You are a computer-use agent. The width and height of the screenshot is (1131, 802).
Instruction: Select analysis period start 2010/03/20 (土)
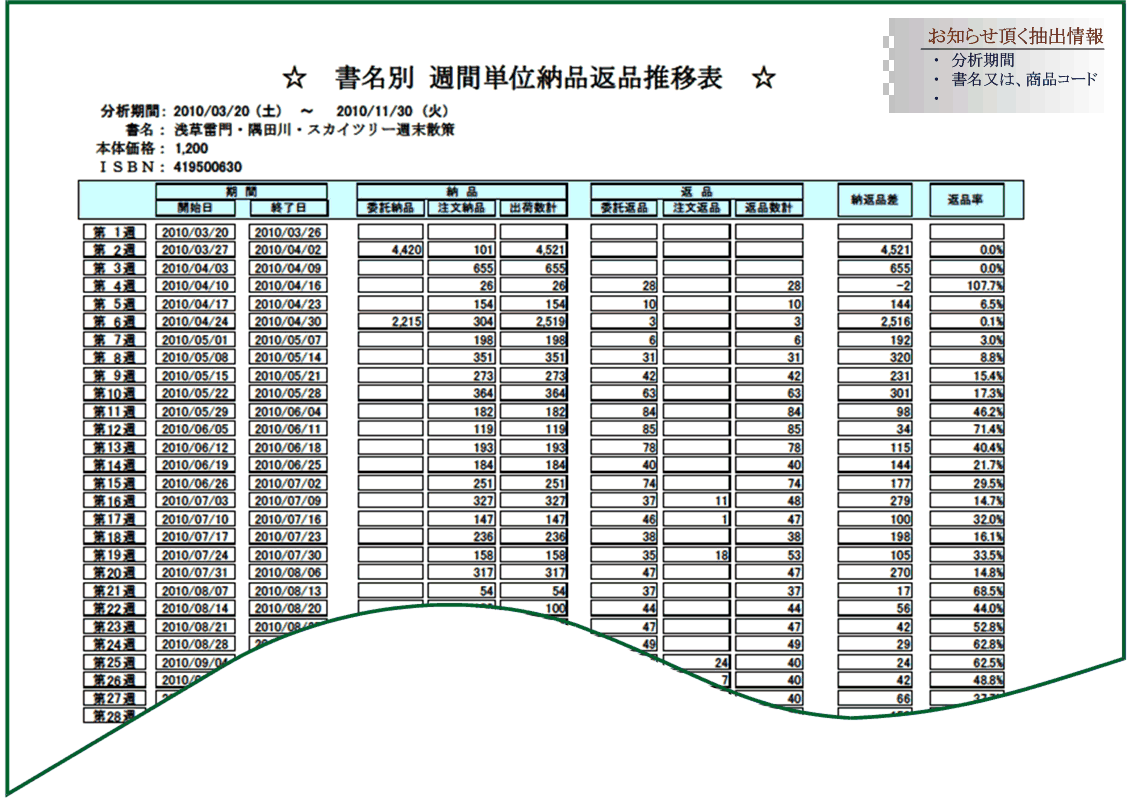tap(227, 111)
